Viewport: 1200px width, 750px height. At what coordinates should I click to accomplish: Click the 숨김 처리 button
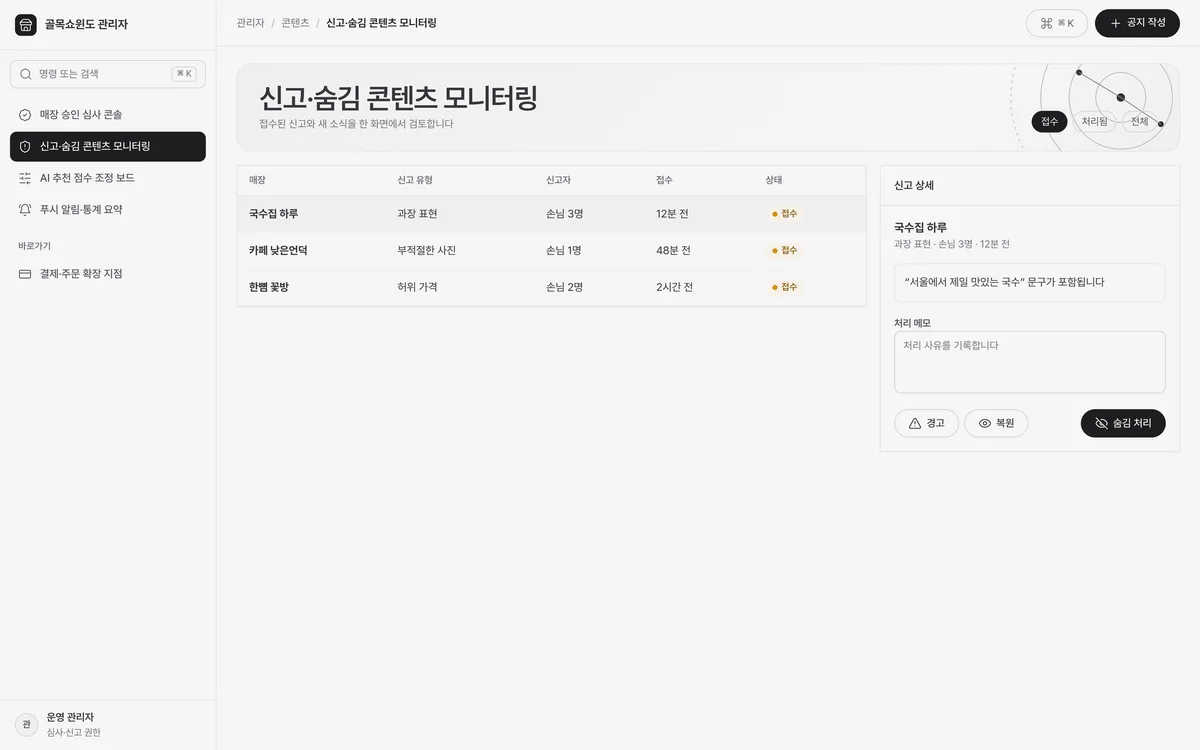click(1123, 424)
